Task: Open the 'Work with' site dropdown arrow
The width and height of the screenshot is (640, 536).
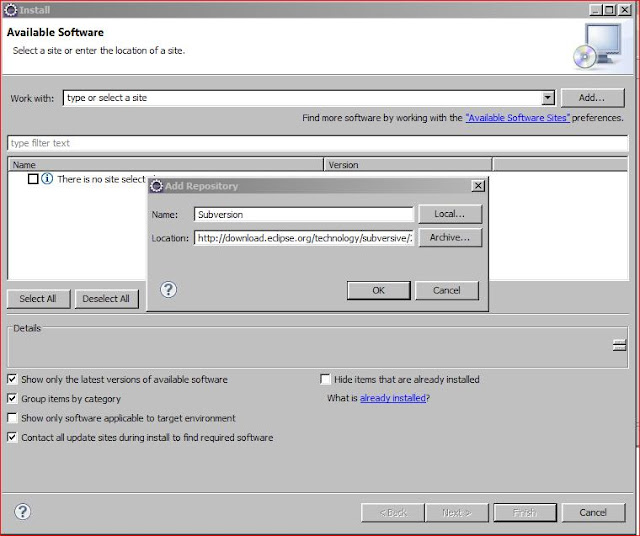Action: (547, 98)
